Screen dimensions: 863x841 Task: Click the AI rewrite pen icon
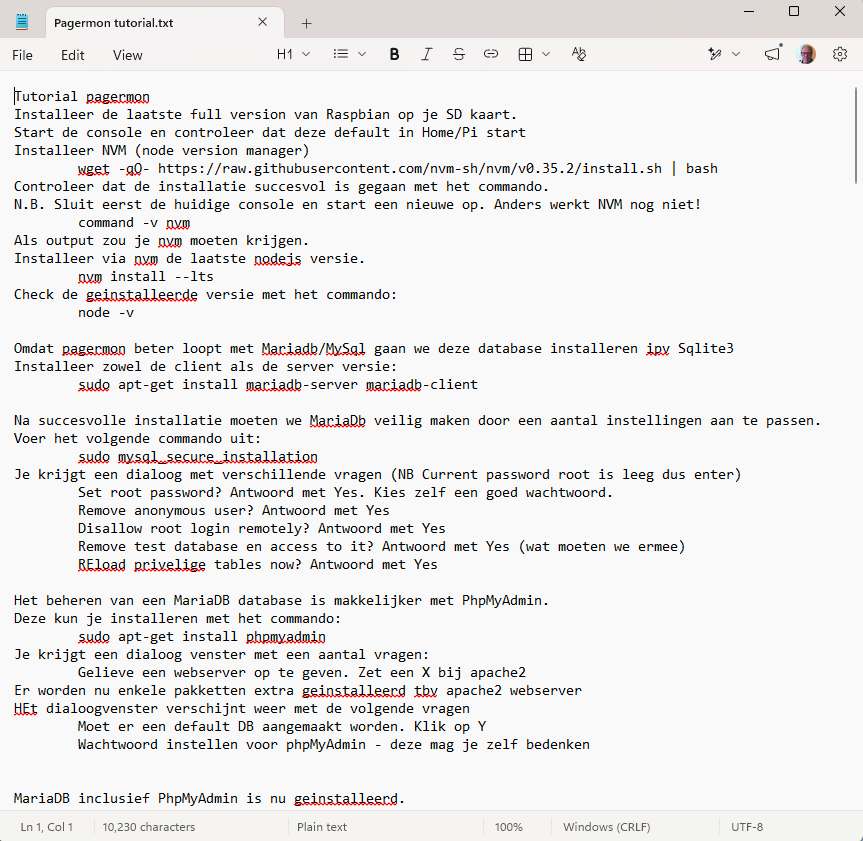715,54
